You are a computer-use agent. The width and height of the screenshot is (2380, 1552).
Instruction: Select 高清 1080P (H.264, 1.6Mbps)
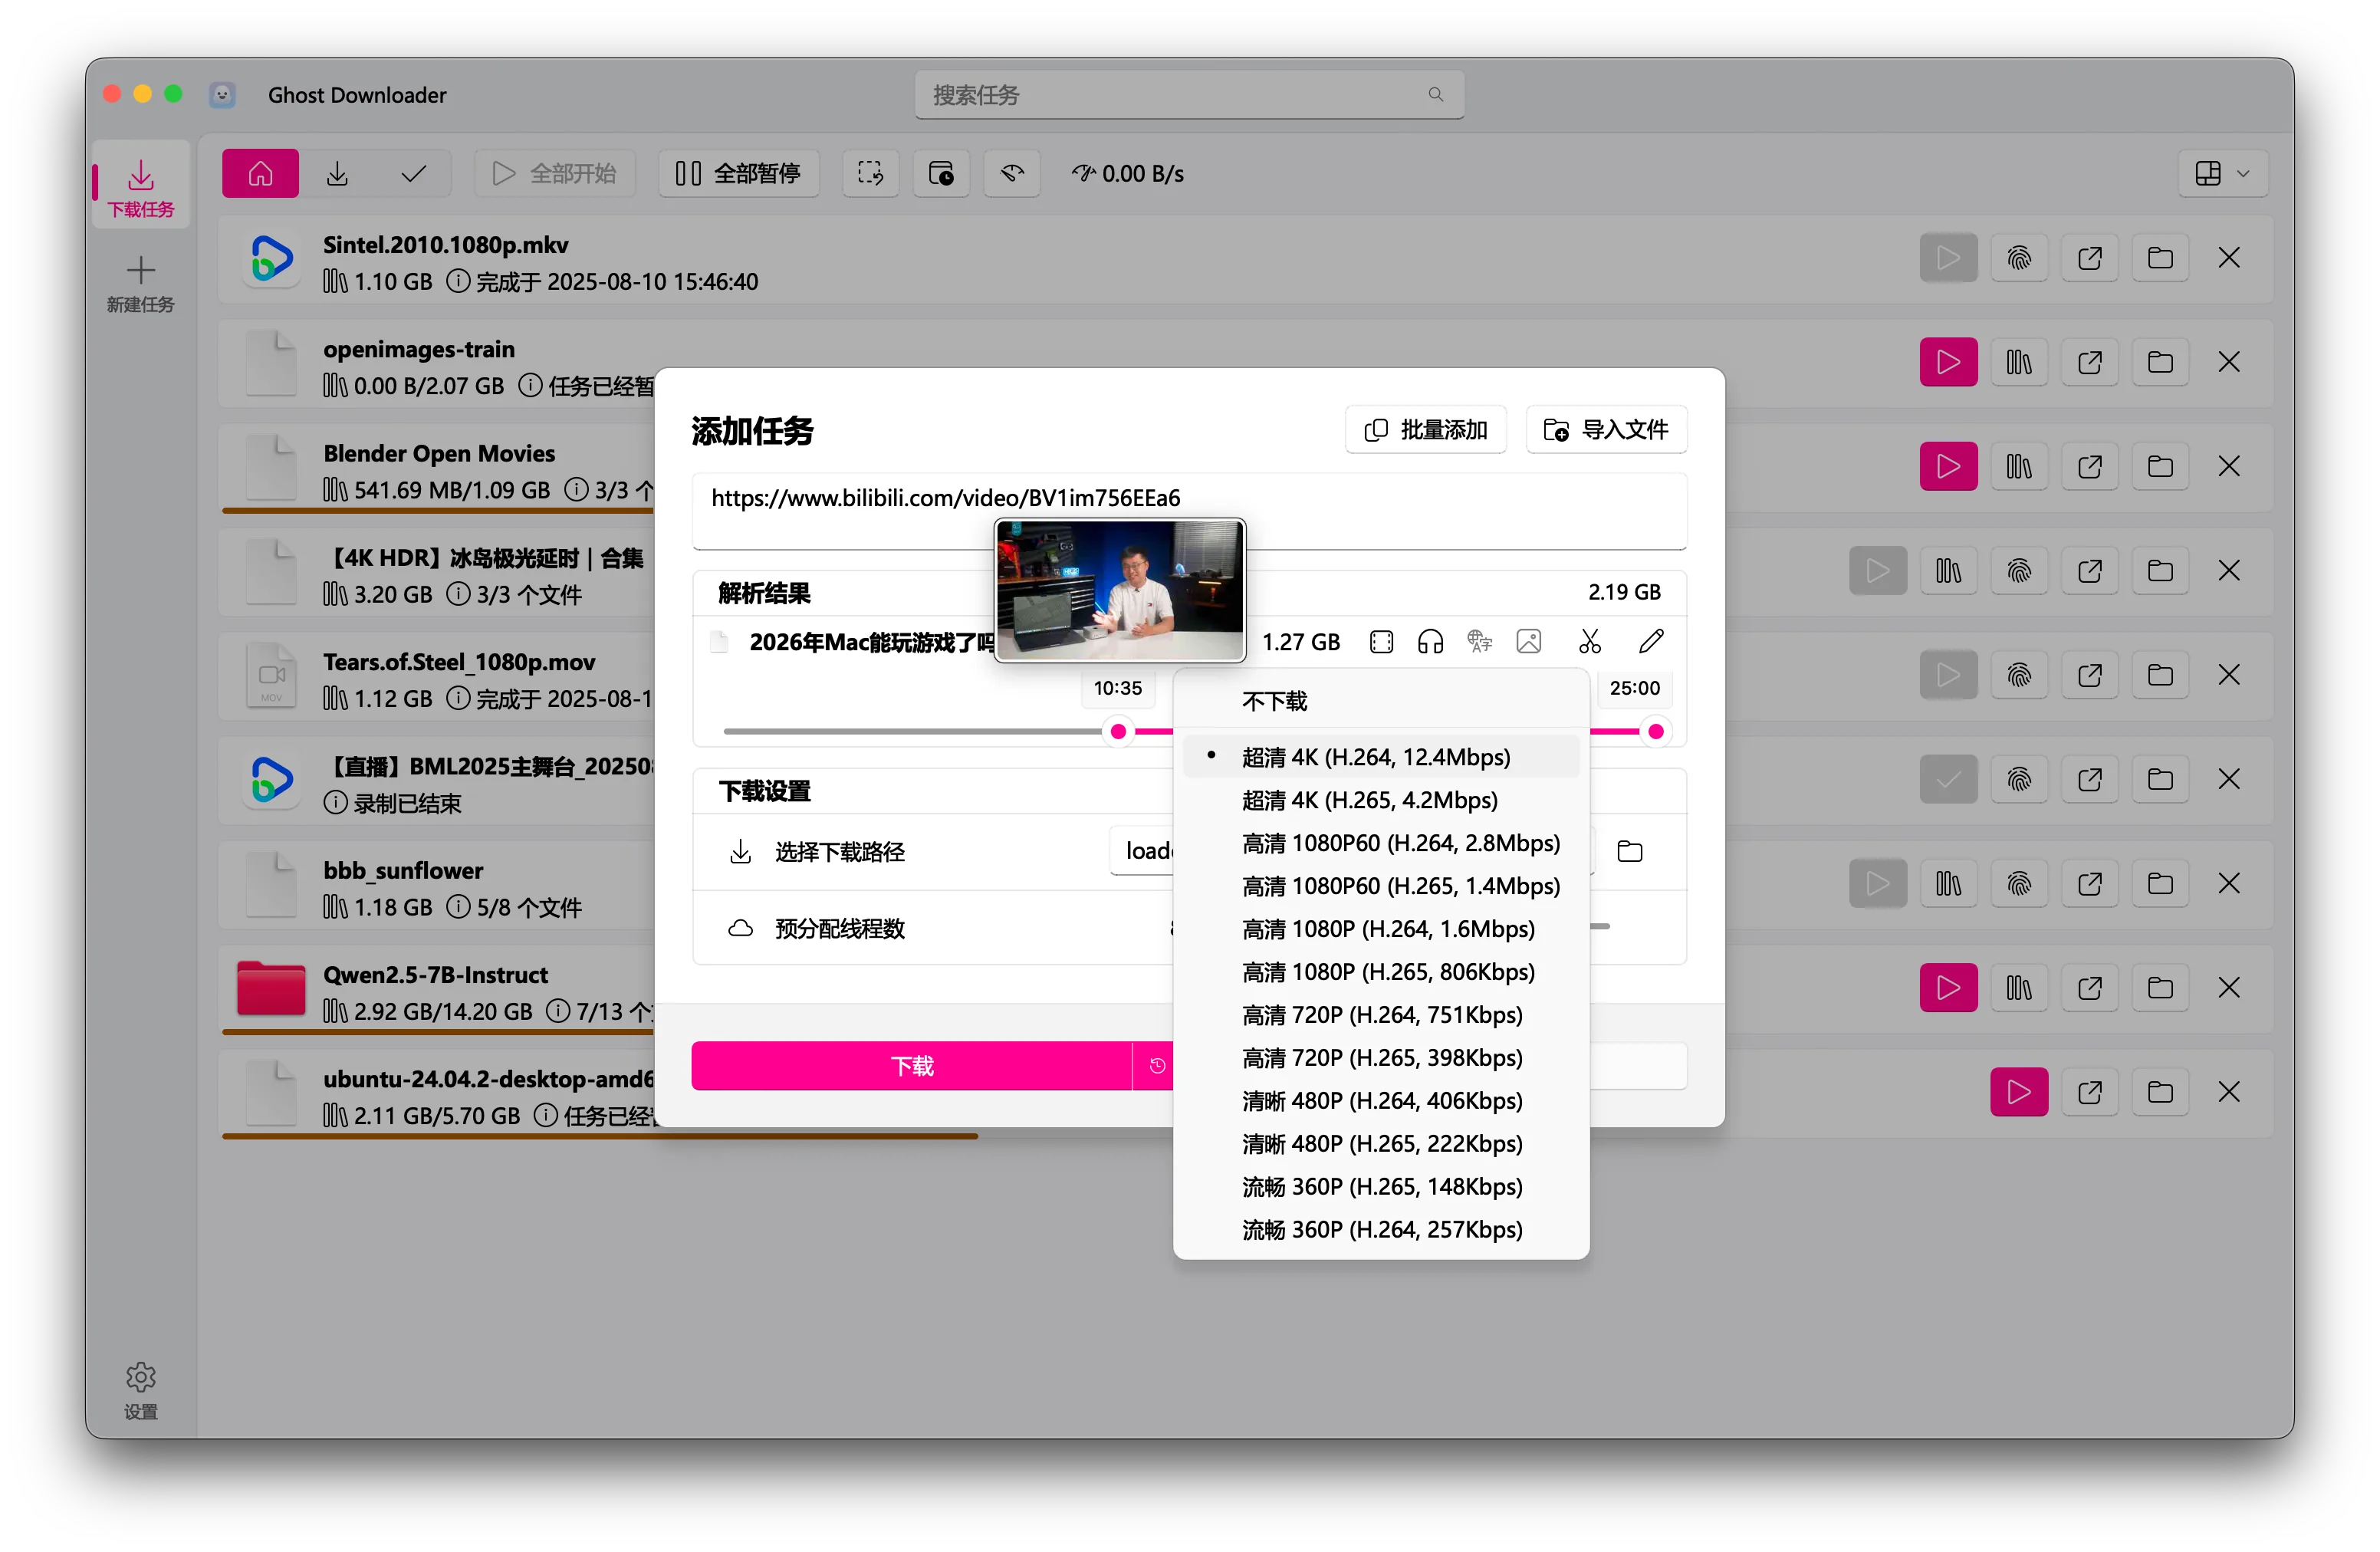(1381, 929)
